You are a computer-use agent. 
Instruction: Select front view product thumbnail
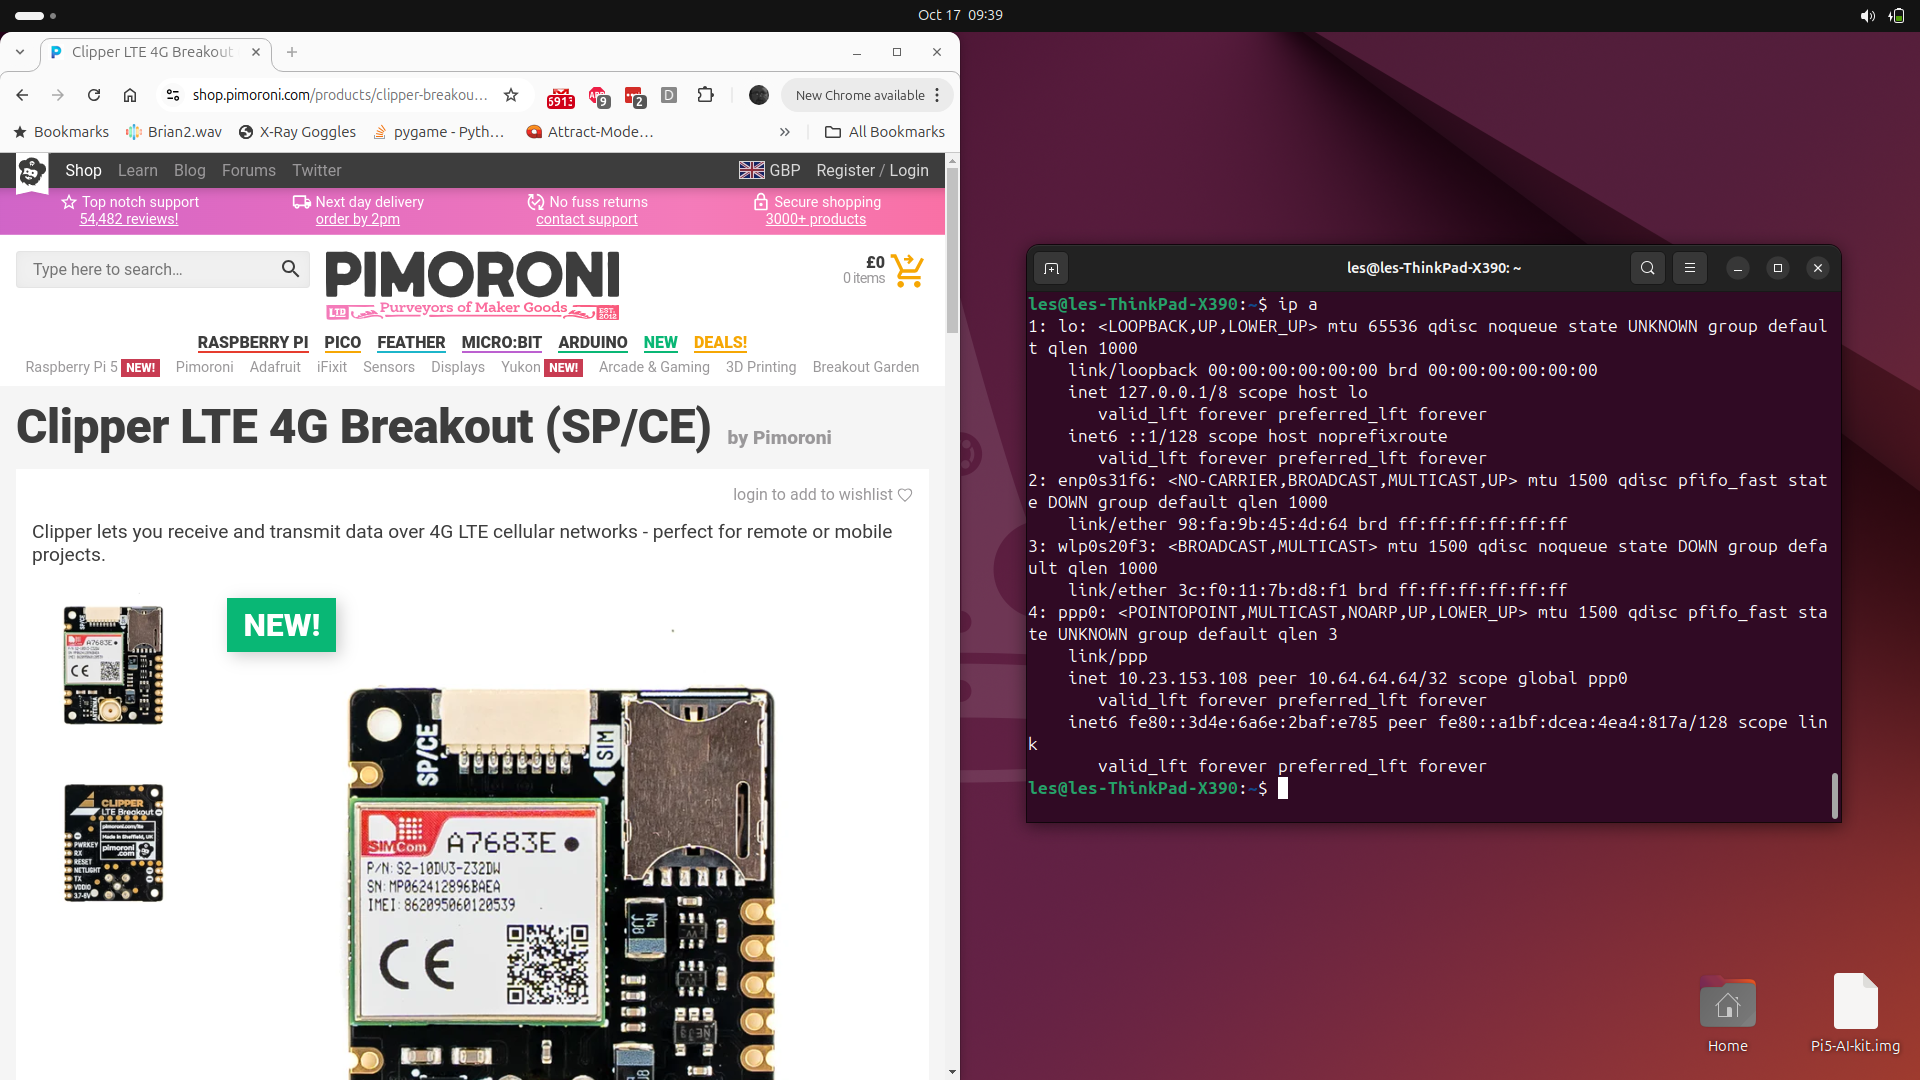[x=113, y=665]
